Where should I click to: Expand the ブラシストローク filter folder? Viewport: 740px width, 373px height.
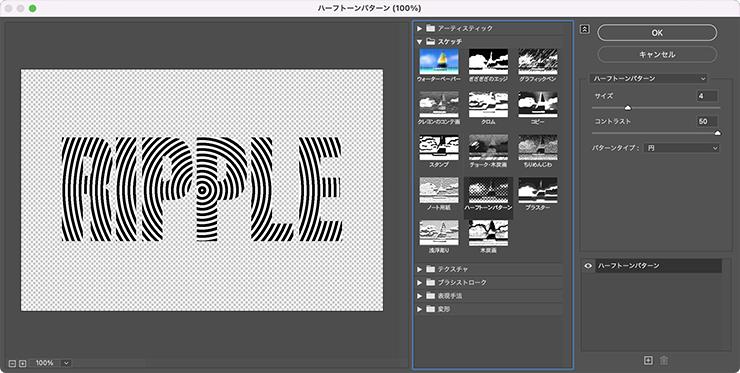point(419,282)
